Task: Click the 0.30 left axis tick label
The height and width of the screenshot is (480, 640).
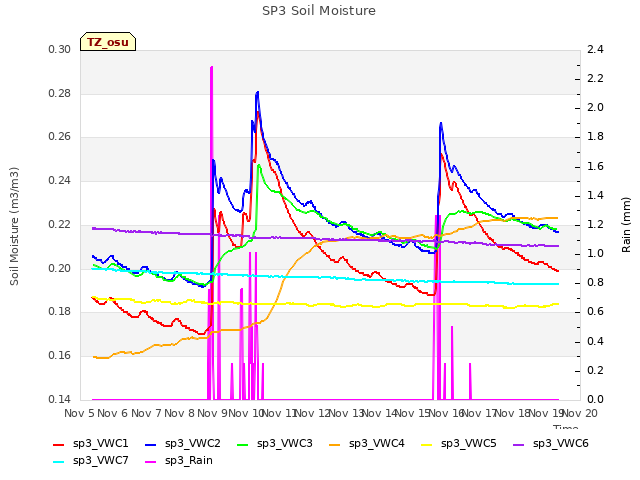Action: pyautogui.click(x=60, y=49)
